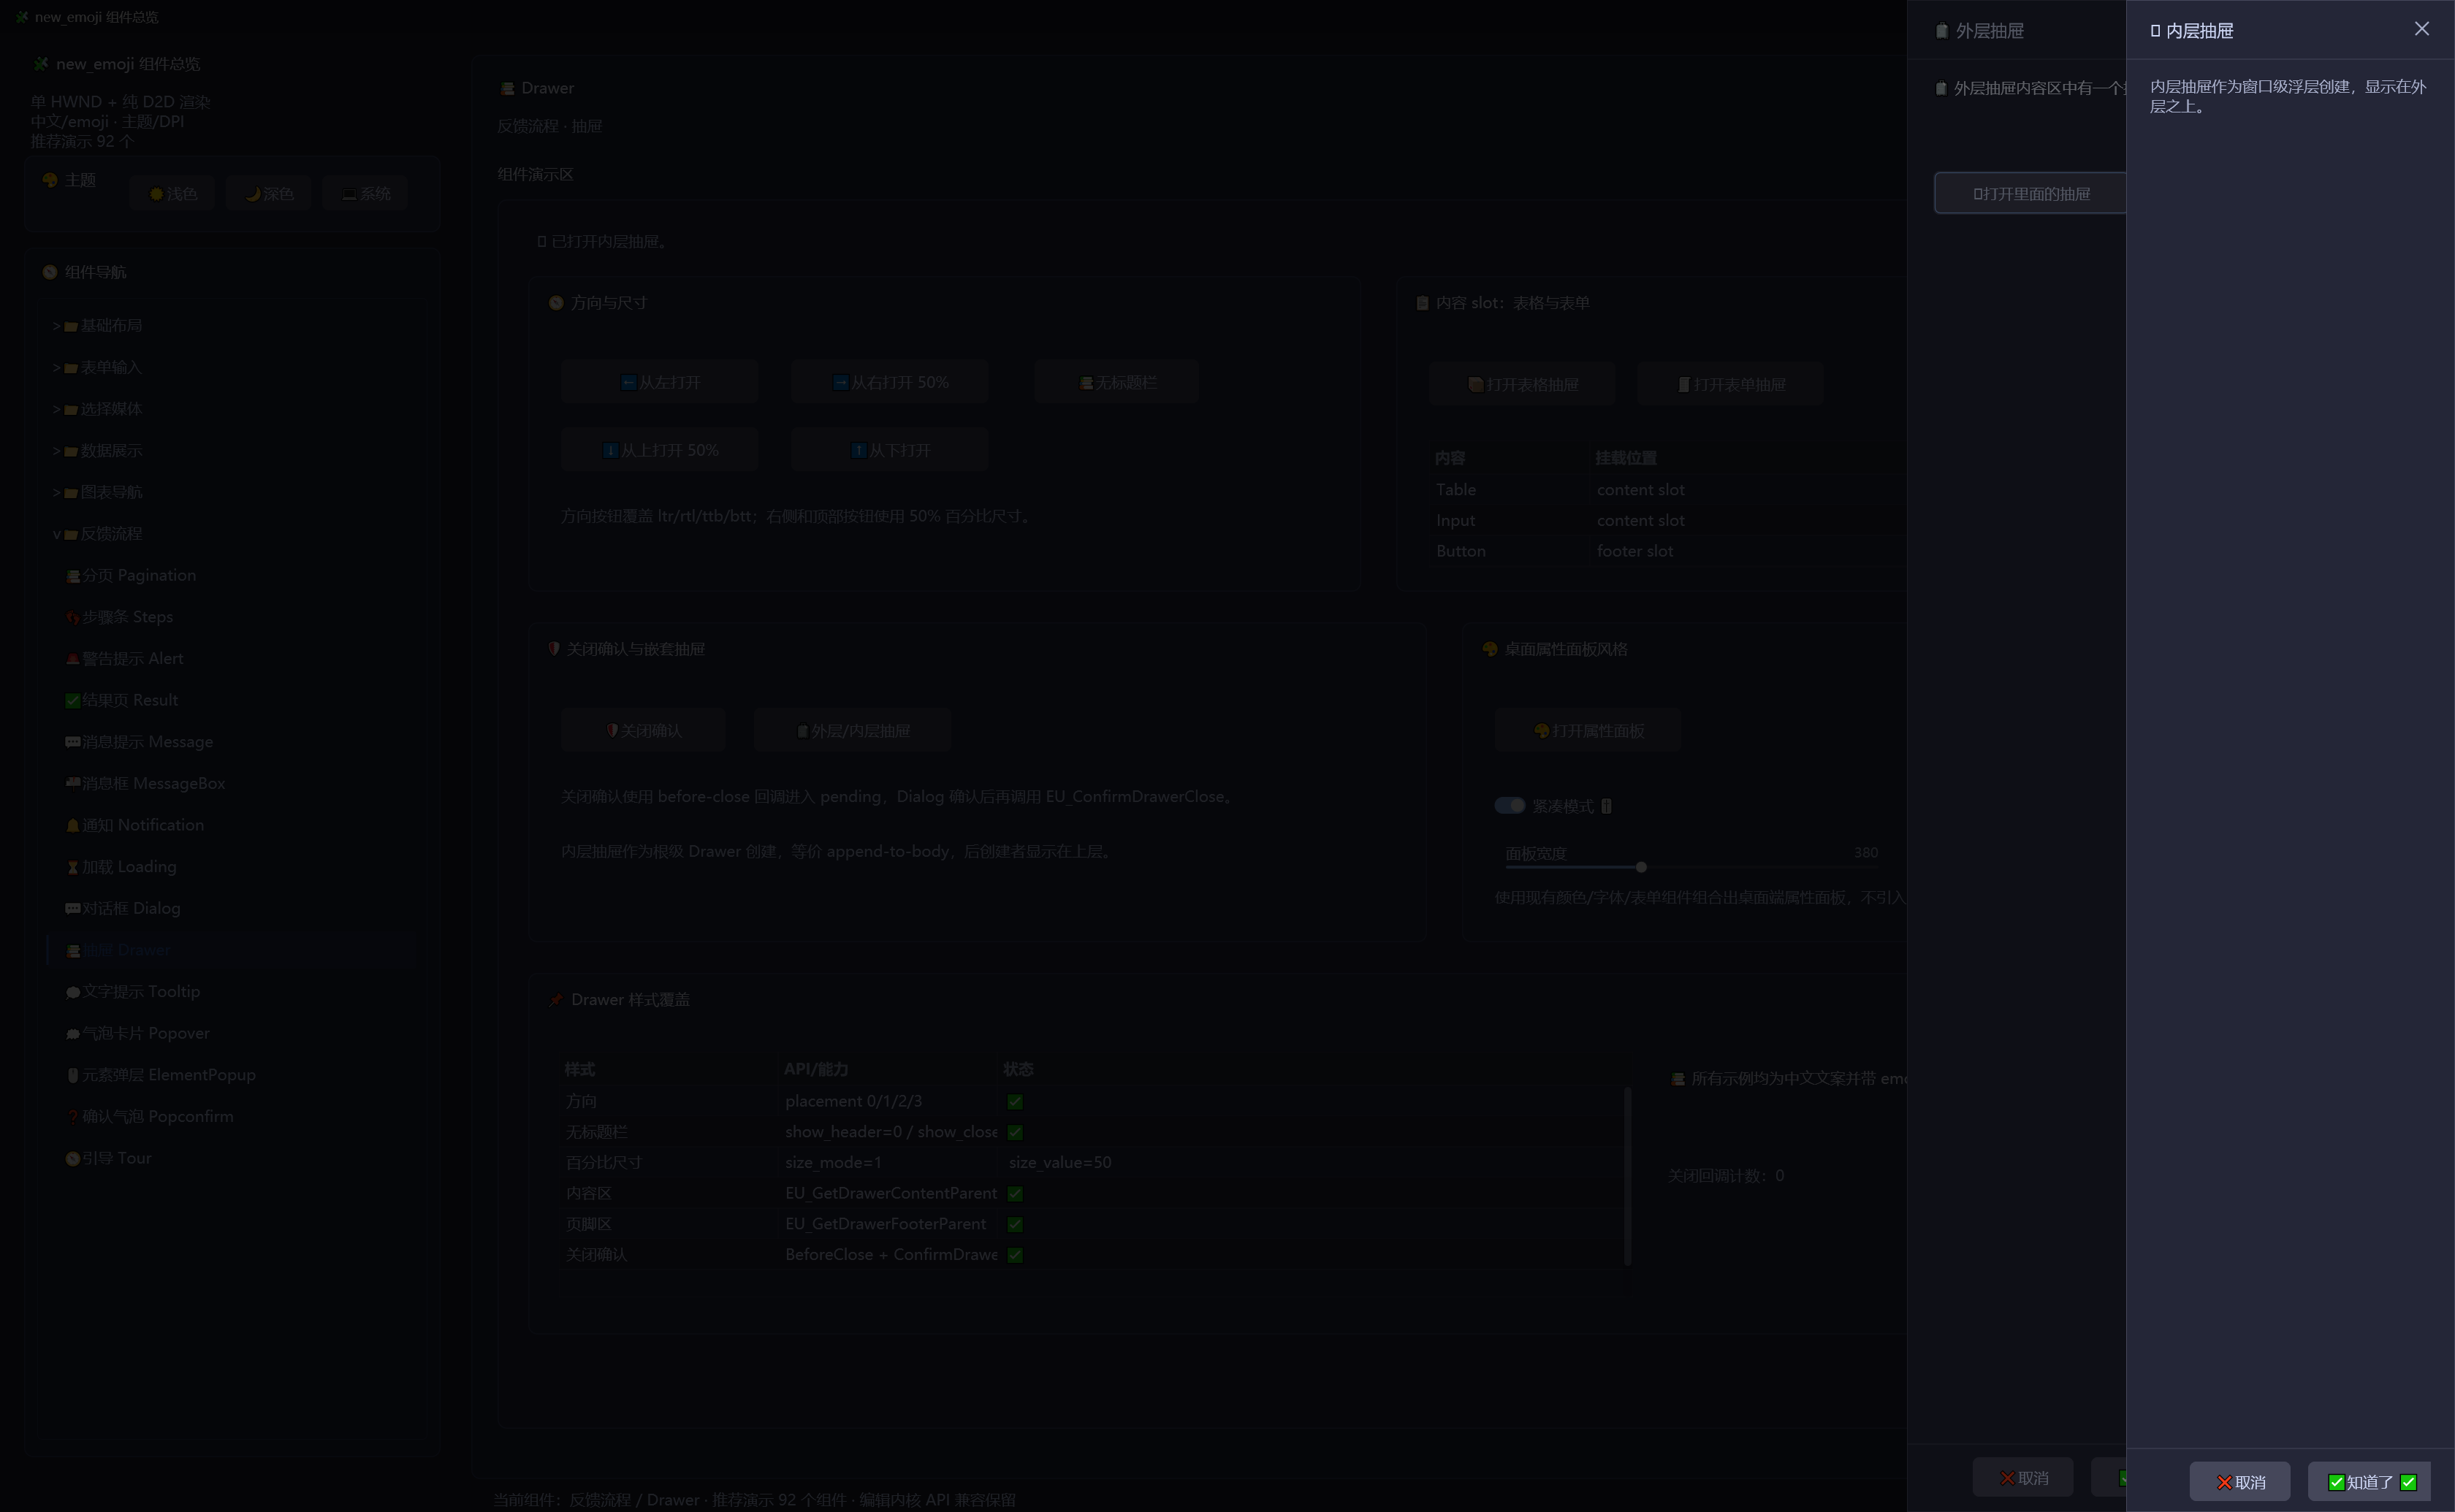The image size is (2455, 1512).
Task: Click the status check in 关闭确认 row
Action: click(x=1015, y=1255)
